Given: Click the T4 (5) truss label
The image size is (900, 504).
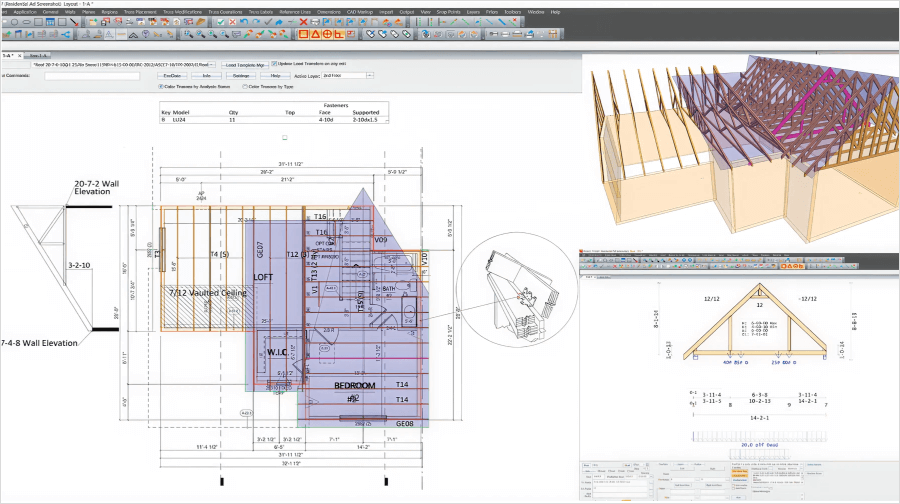Looking at the screenshot, I should [220, 254].
